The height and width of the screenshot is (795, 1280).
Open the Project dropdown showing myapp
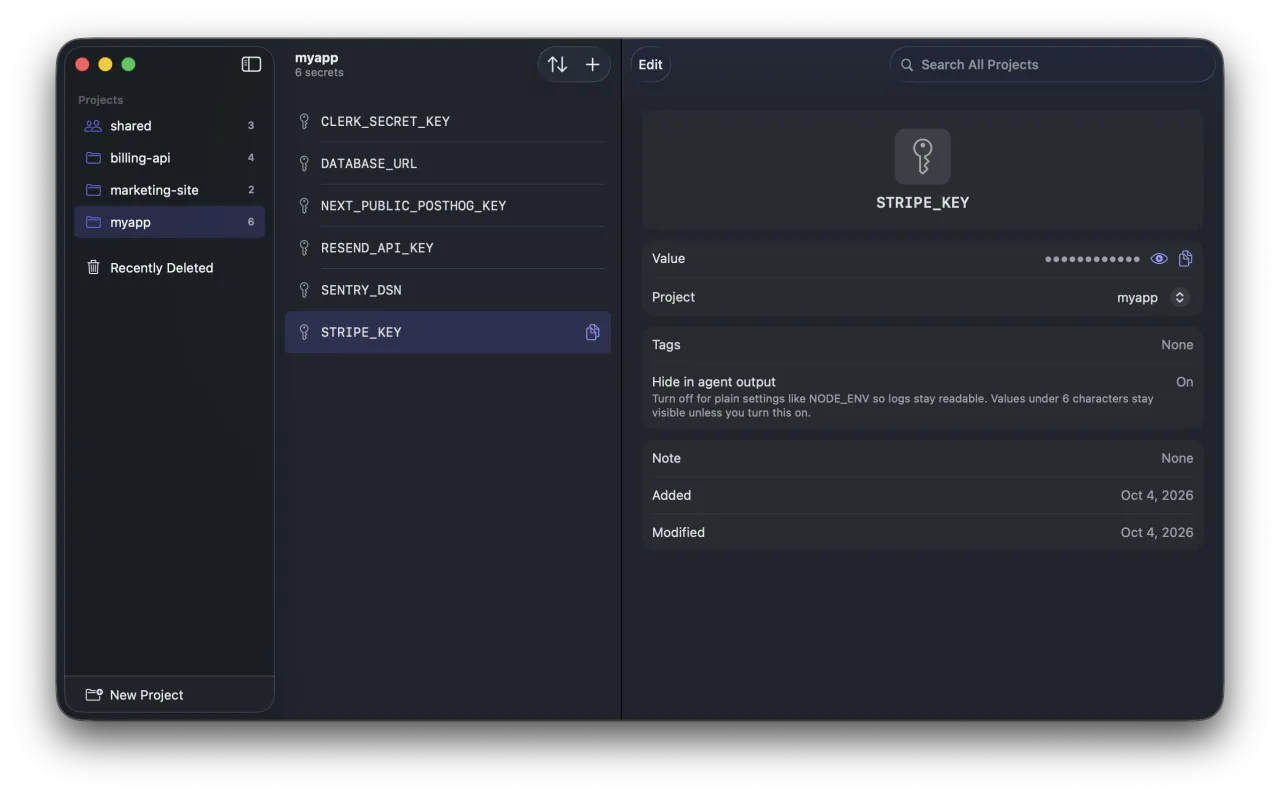[1153, 297]
